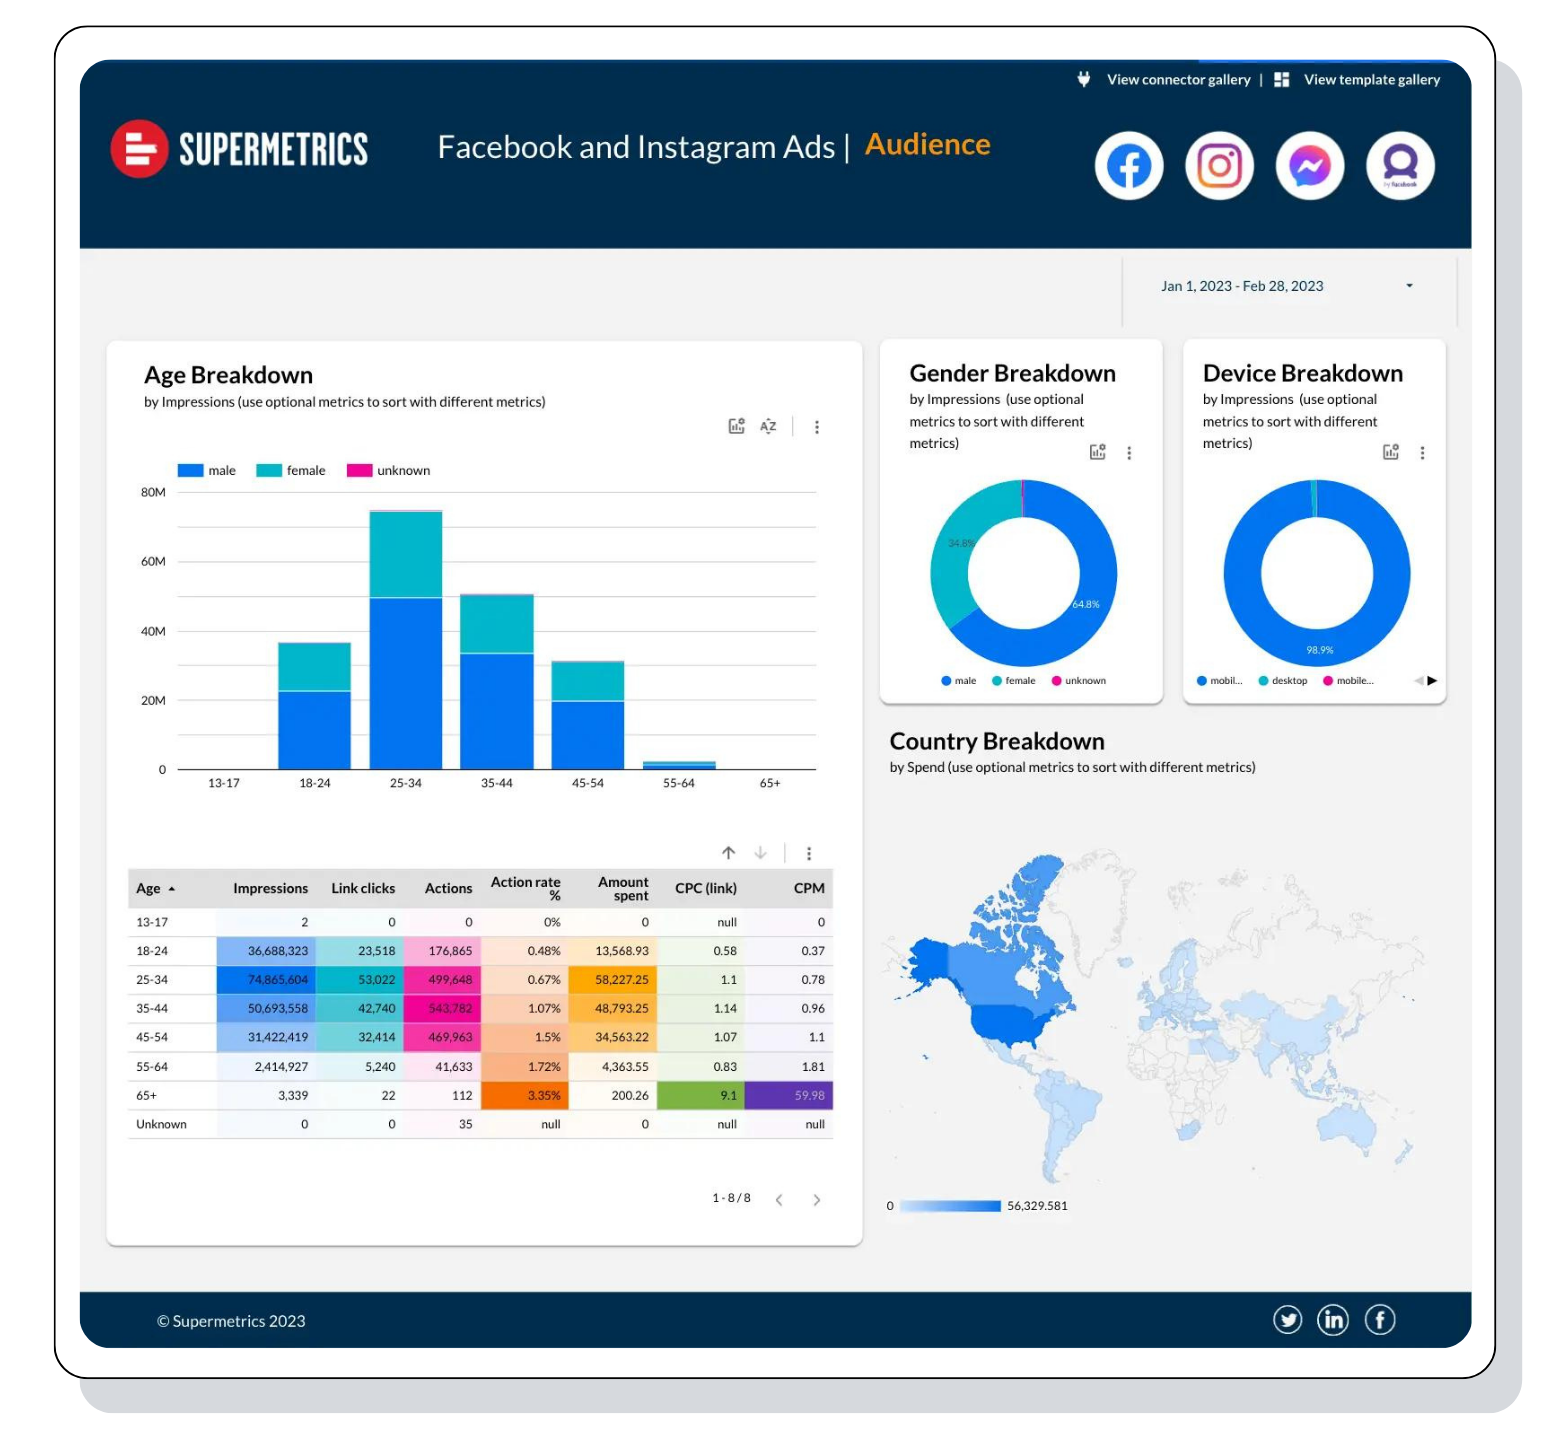Sort table by Impressions column header

click(270, 888)
